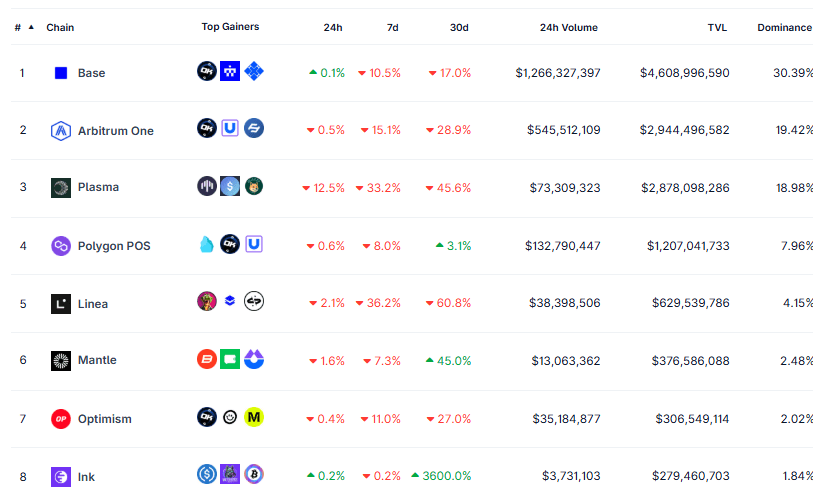Click the Linea chain logo icon
The height and width of the screenshot is (502, 829).
(61, 304)
